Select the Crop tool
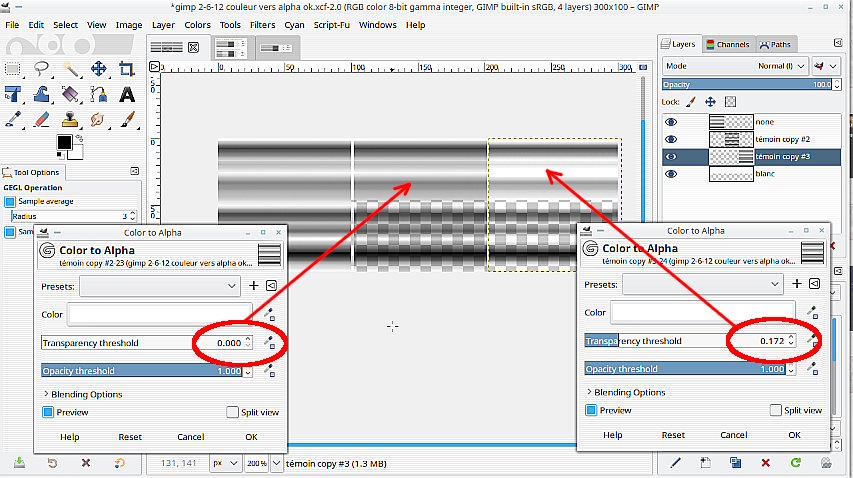 (x=127, y=69)
